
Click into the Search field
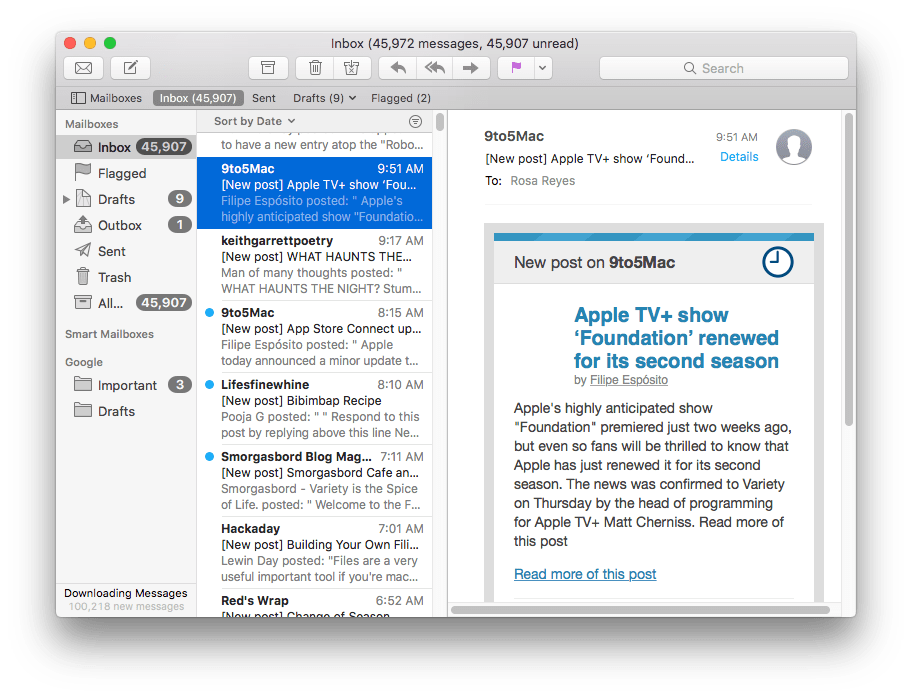click(x=723, y=68)
